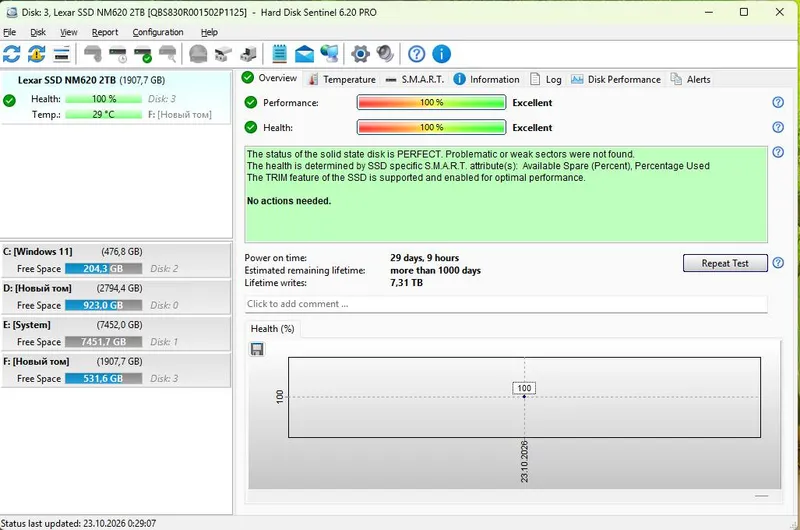Click the 531,6 GB free space bar
The image size is (800, 530).
pos(104,379)
